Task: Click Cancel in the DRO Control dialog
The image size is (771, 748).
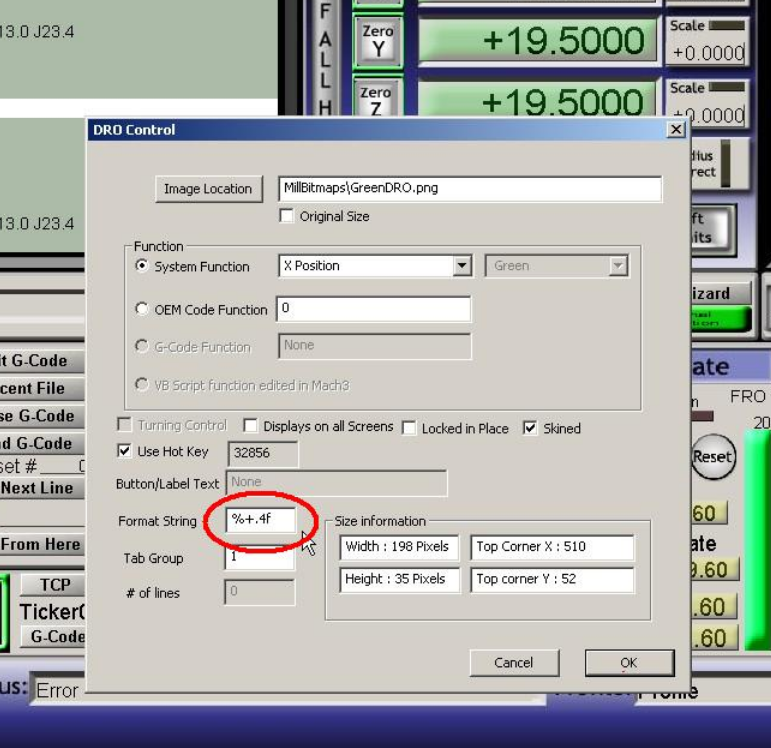Action: click(x=513, y=662)
